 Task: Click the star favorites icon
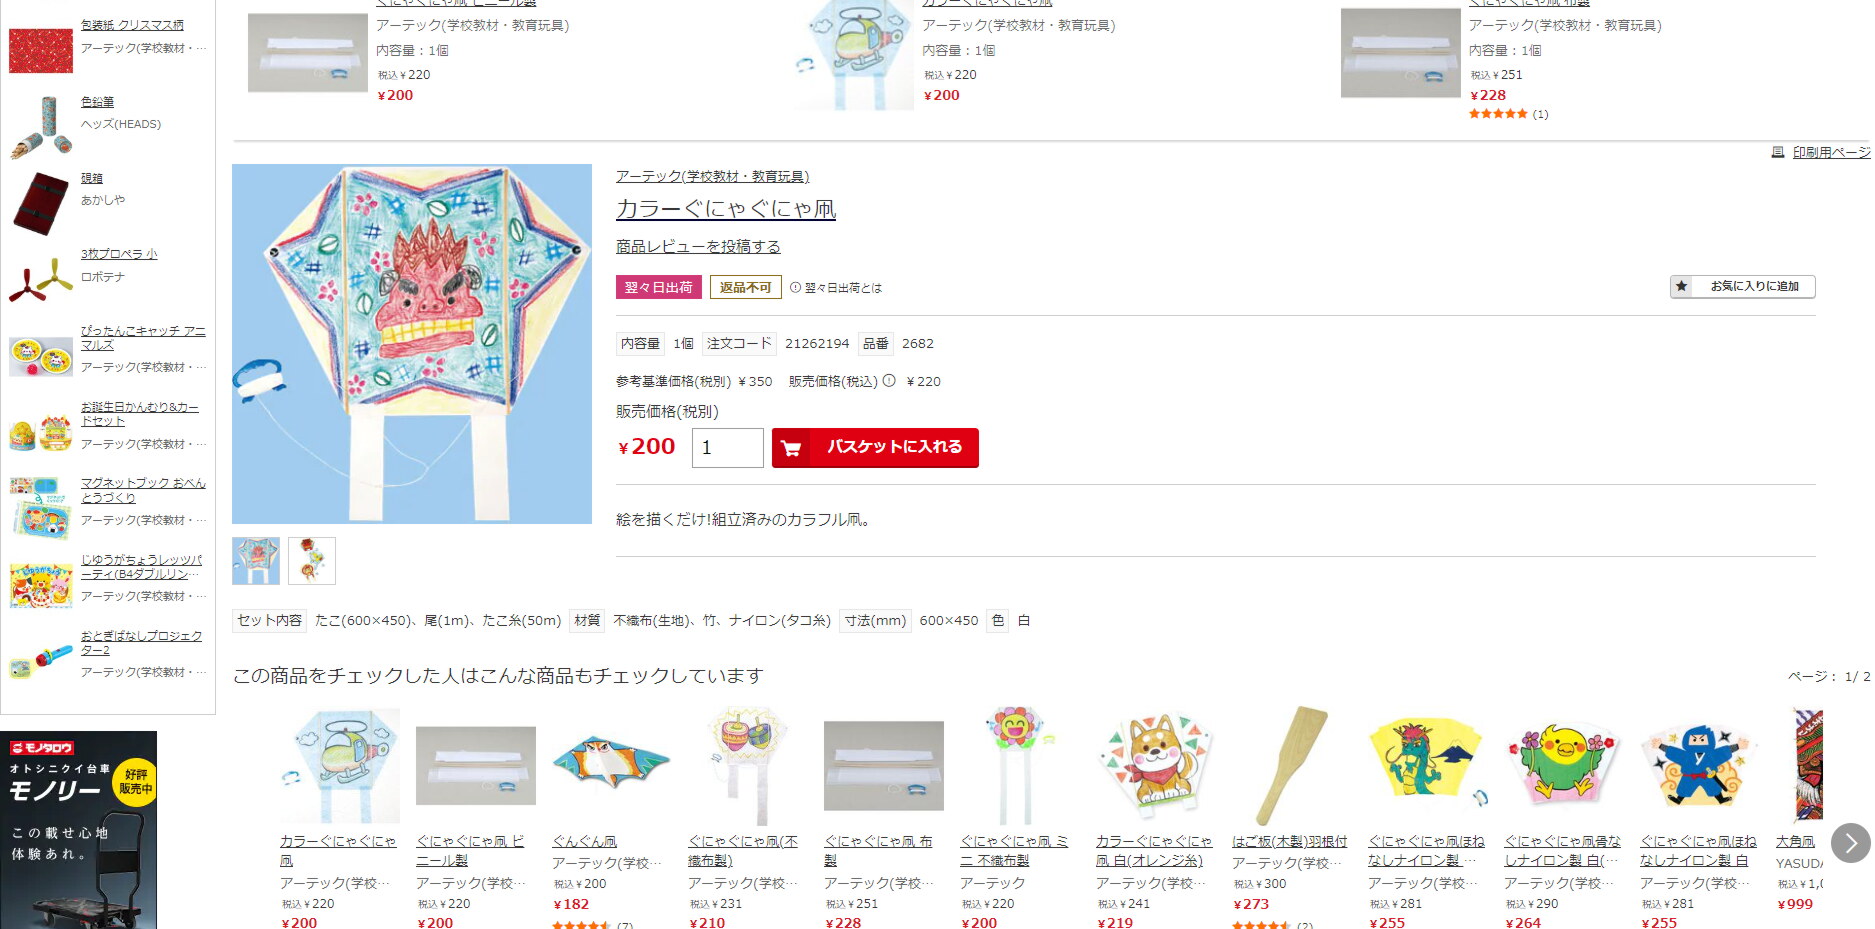tap(1682, 286)
